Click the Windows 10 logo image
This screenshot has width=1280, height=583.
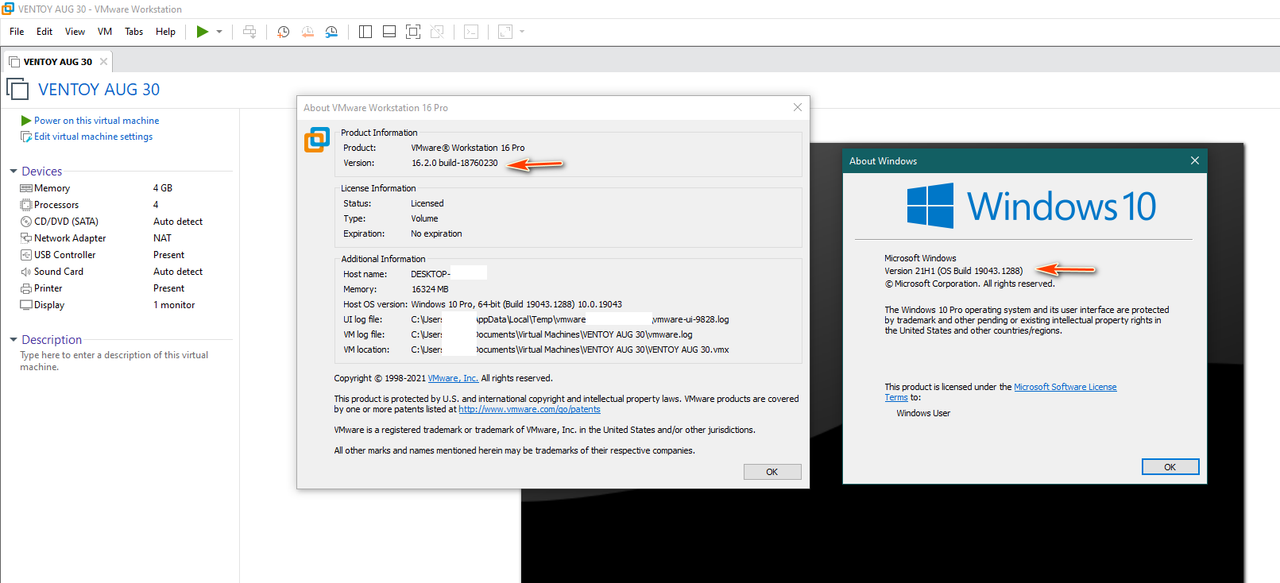point(1032,205)
